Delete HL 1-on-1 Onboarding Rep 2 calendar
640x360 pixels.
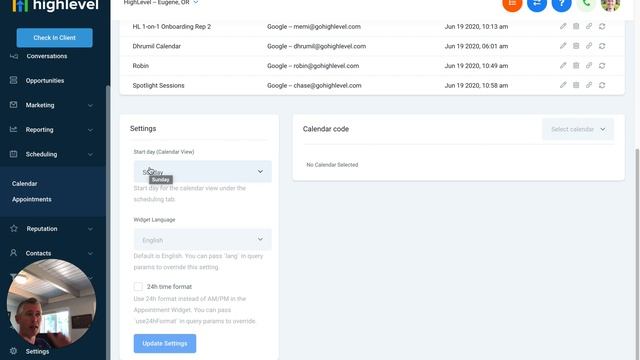click(x=576, y=26)
